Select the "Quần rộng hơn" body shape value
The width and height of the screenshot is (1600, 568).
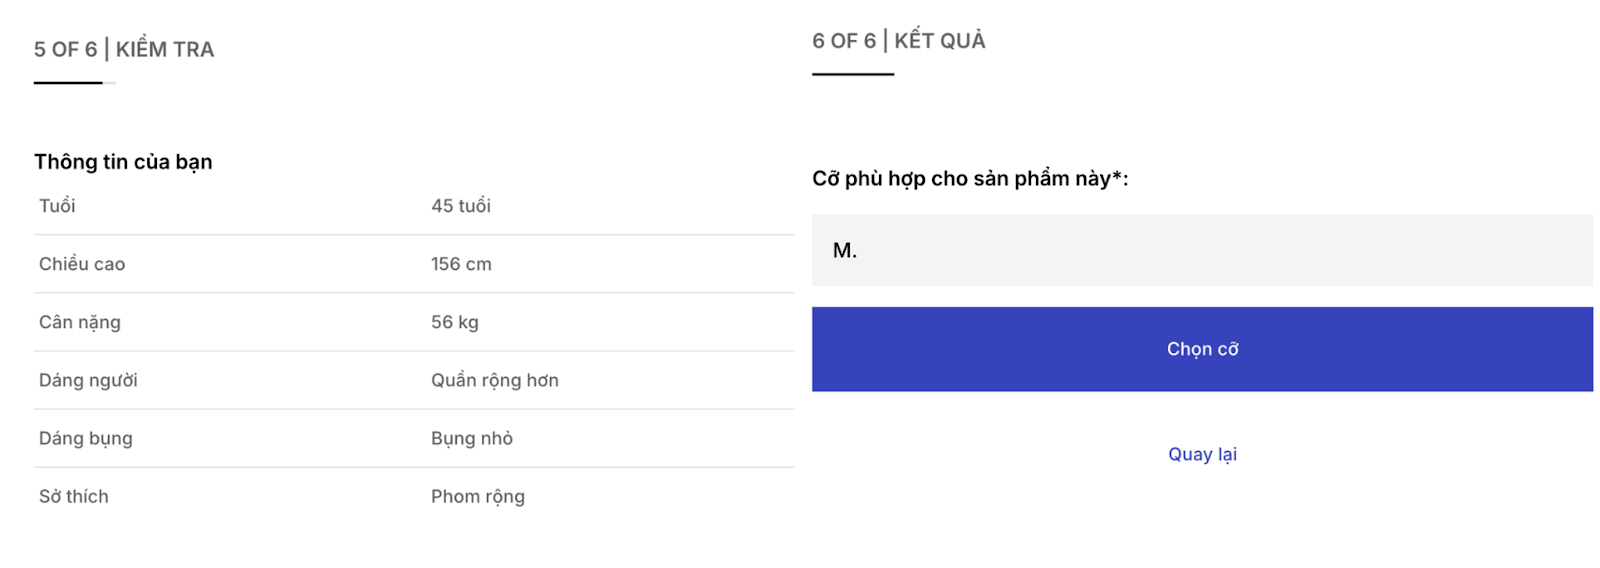pyautogui.click(x=494, y=380)
